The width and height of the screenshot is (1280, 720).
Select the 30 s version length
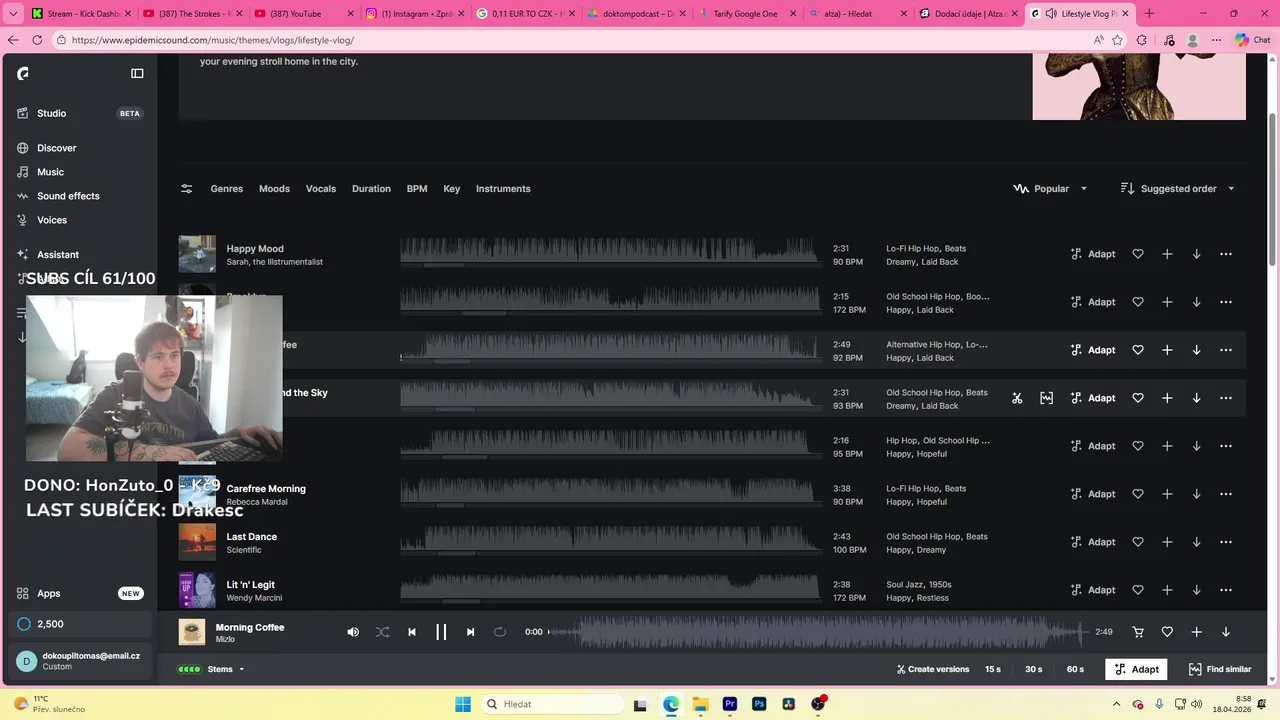pyautogui.click(x=1034, y=669)
